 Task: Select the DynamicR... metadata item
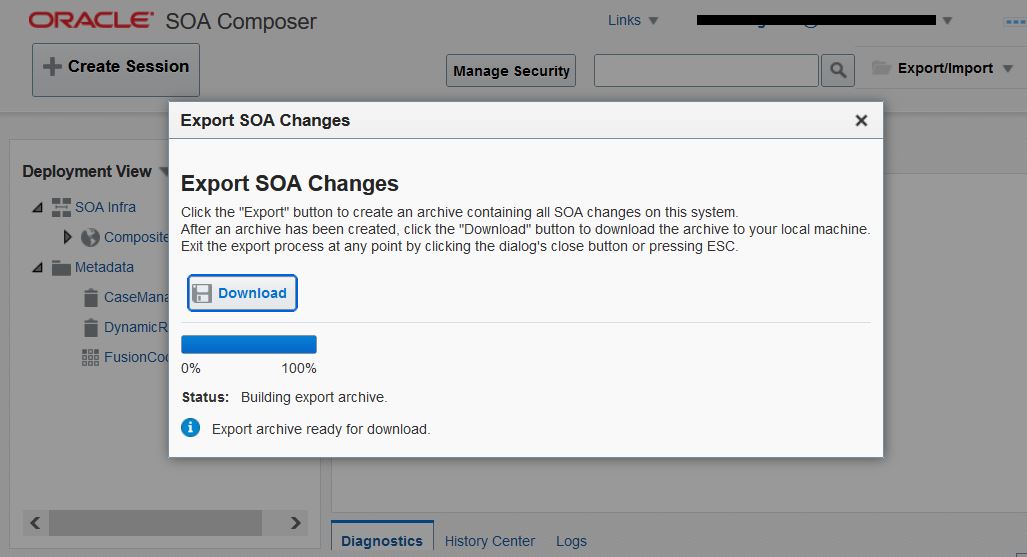click(136, 327)
